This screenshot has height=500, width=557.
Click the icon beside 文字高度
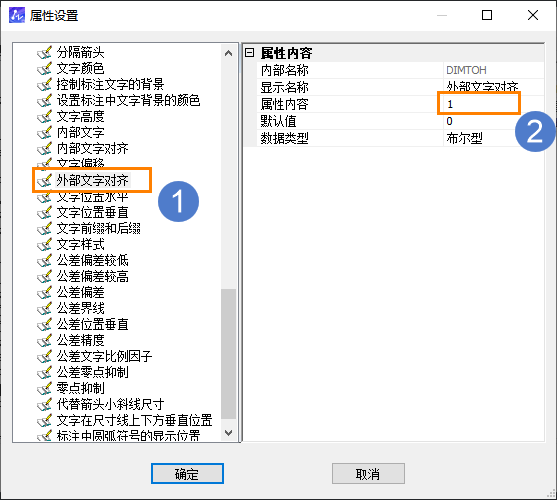click(x=44, y=116)
